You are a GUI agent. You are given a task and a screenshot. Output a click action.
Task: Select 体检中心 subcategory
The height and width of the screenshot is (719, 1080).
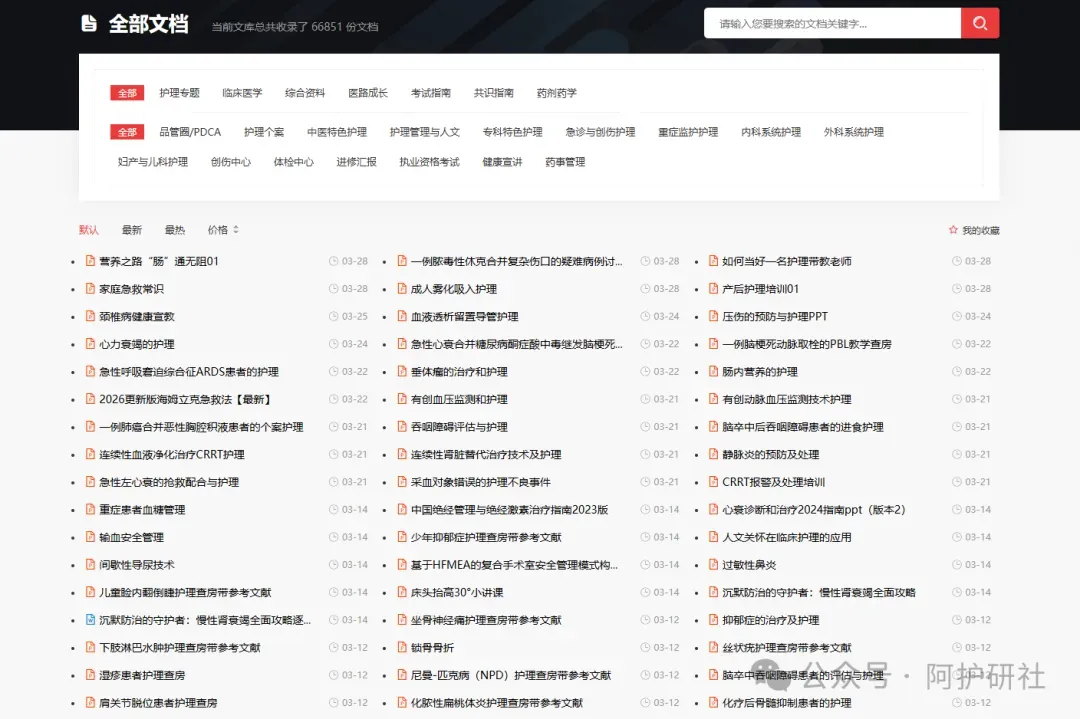pyautogui.click(x=293, y=162)
